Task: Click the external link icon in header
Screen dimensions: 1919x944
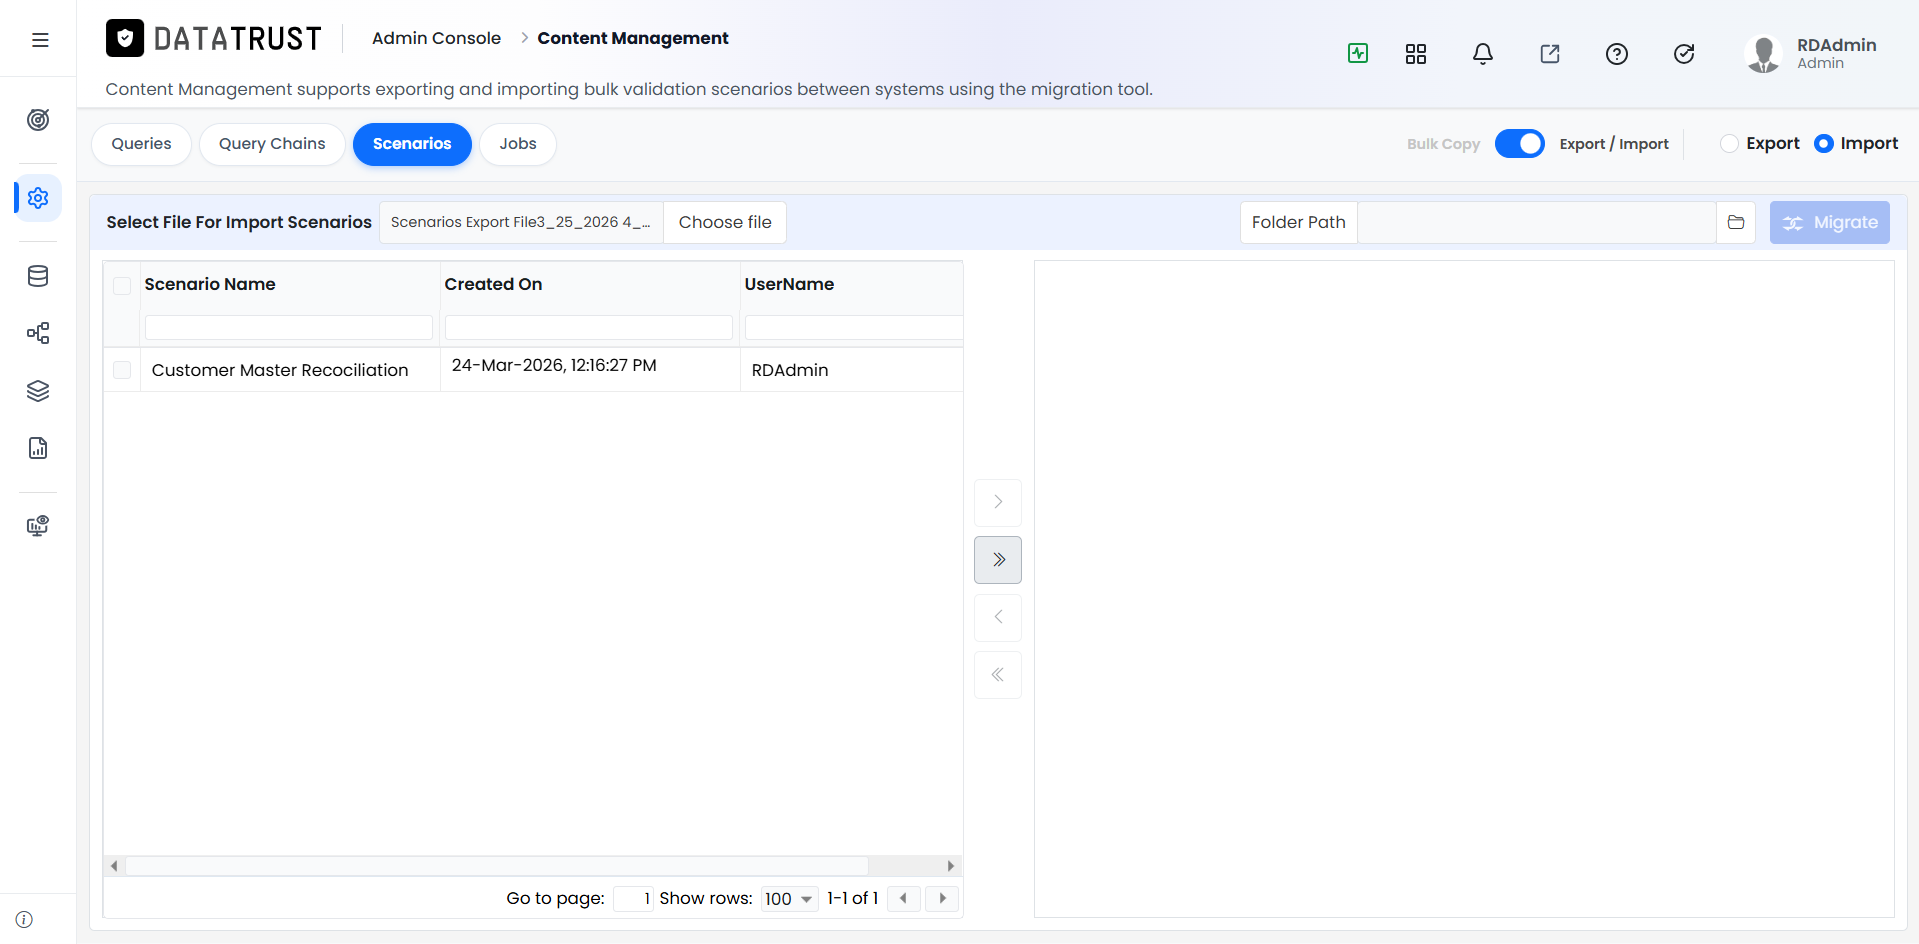Action: (1550, 54)
